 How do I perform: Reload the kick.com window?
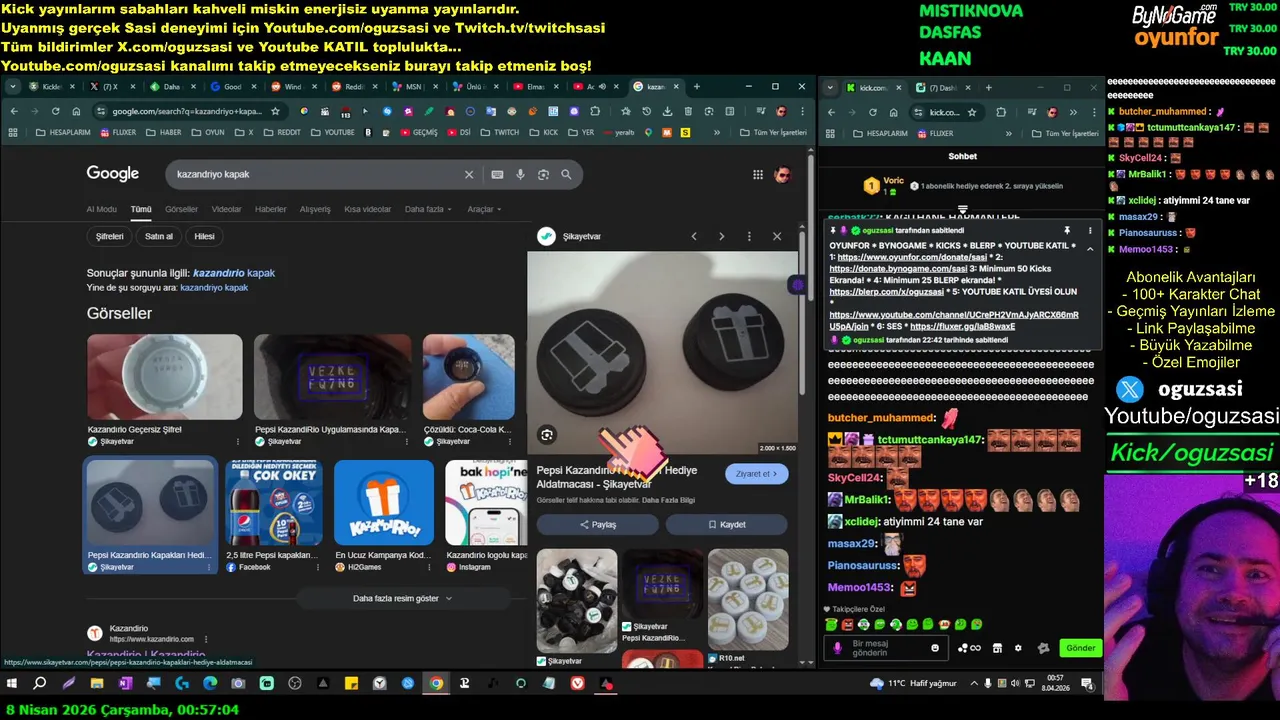[x=873, y=112]
